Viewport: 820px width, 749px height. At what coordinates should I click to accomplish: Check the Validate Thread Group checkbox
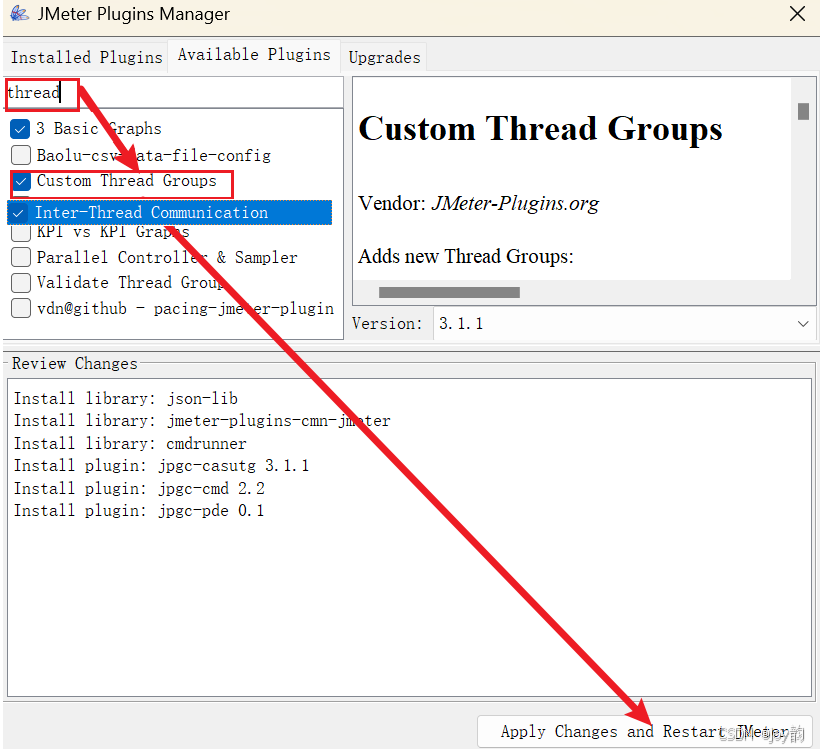click(x=20, y=282)
